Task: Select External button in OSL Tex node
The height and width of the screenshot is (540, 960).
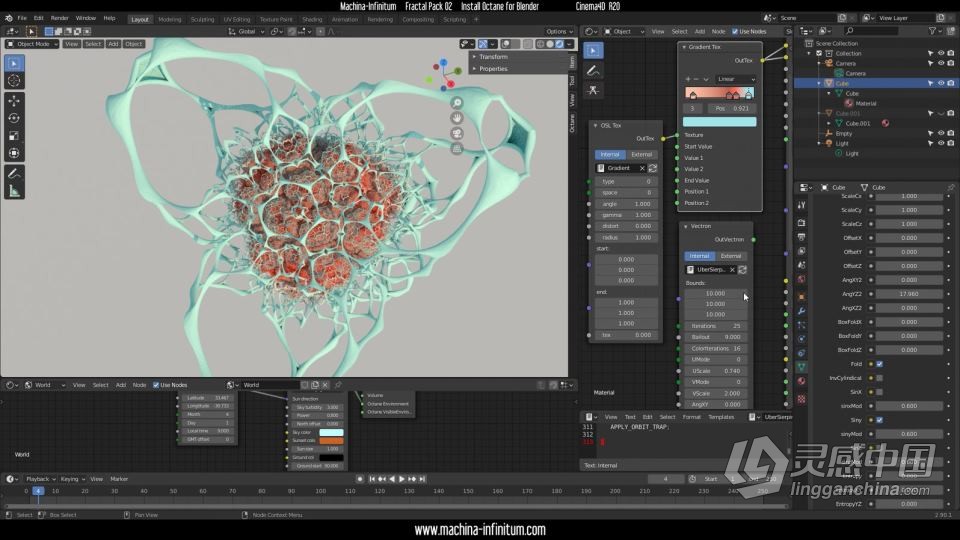Action: click(641, 154)
